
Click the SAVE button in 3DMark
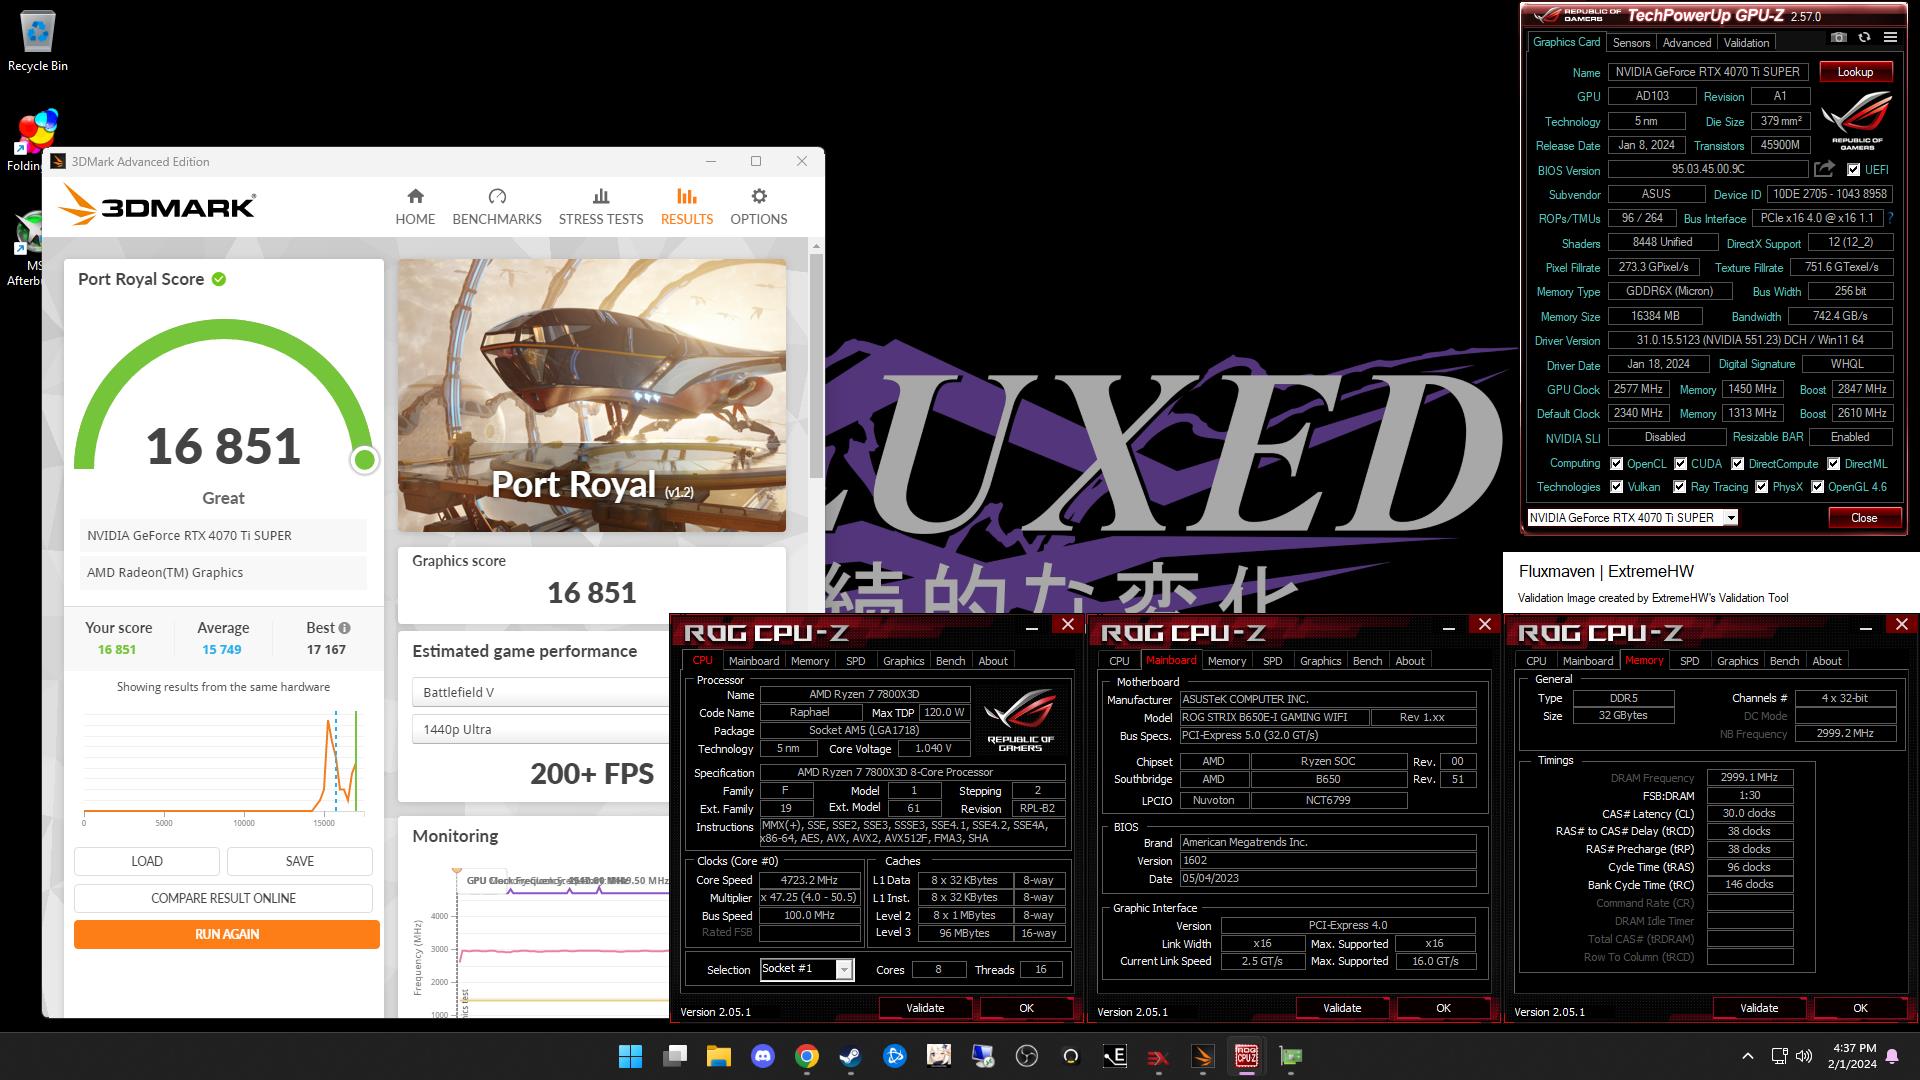point(300,861)
